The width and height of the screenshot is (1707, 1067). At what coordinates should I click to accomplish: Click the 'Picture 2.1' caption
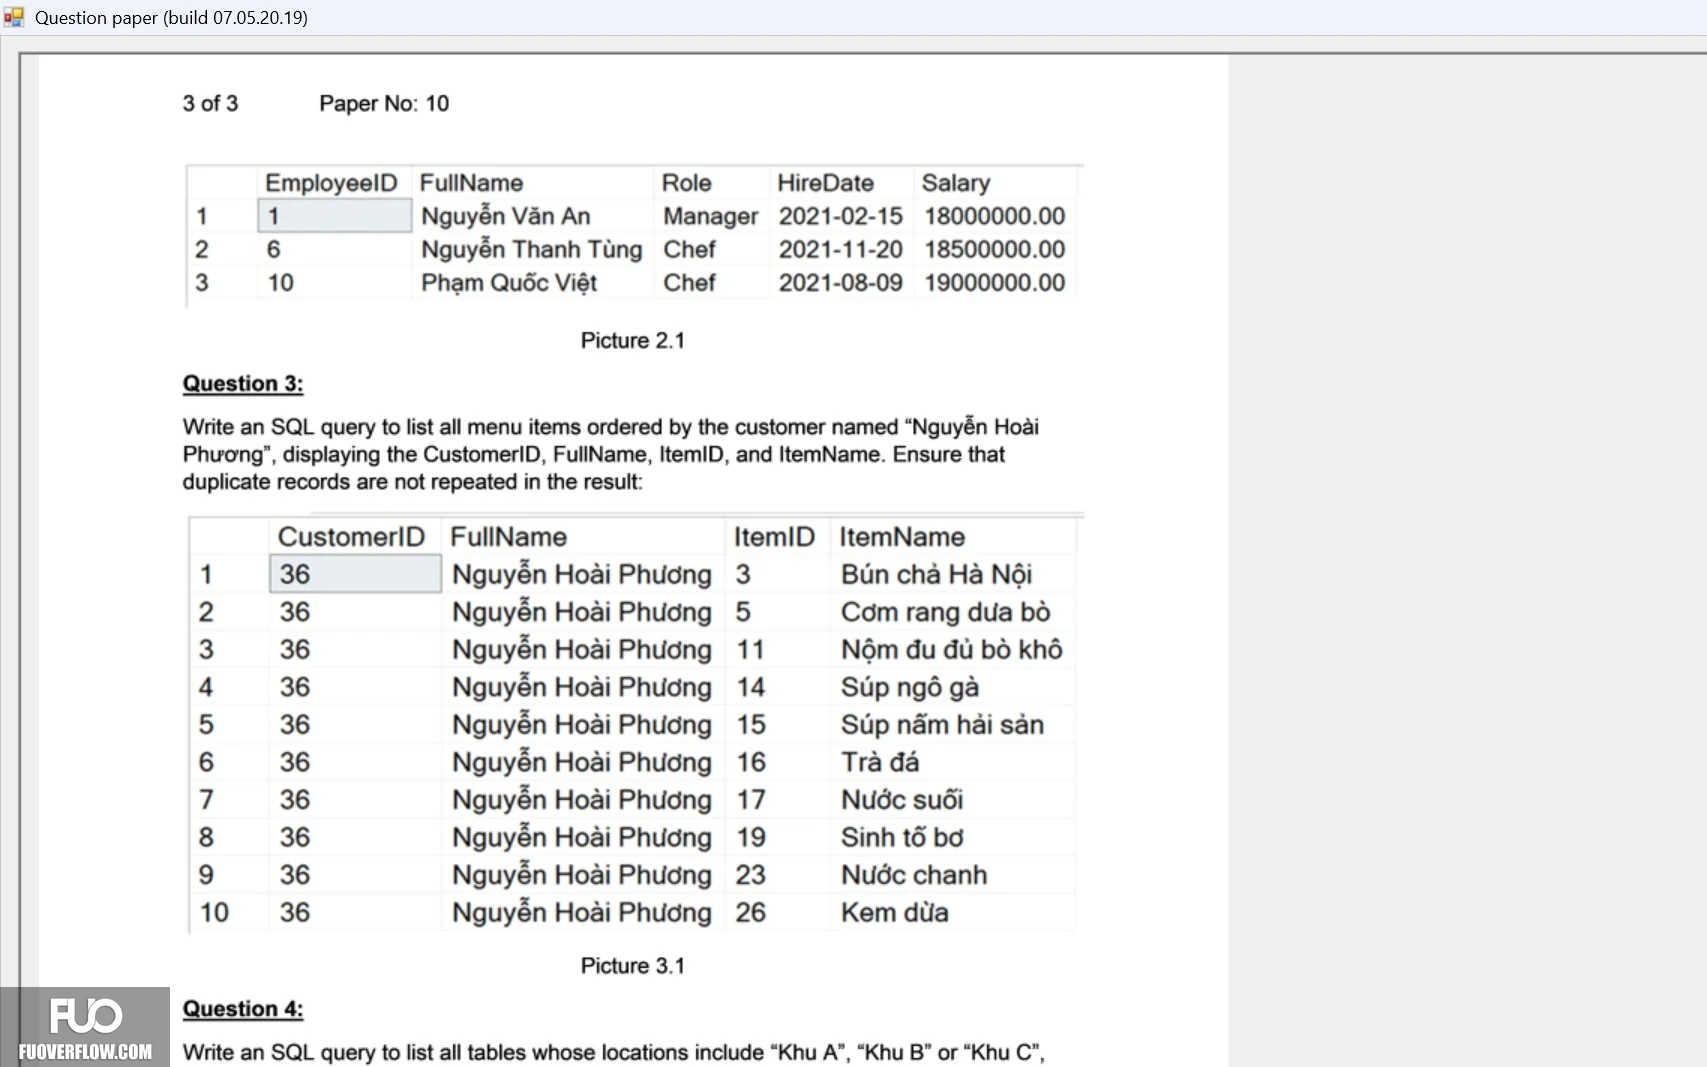pyautogui.click(x=633, y=340)
